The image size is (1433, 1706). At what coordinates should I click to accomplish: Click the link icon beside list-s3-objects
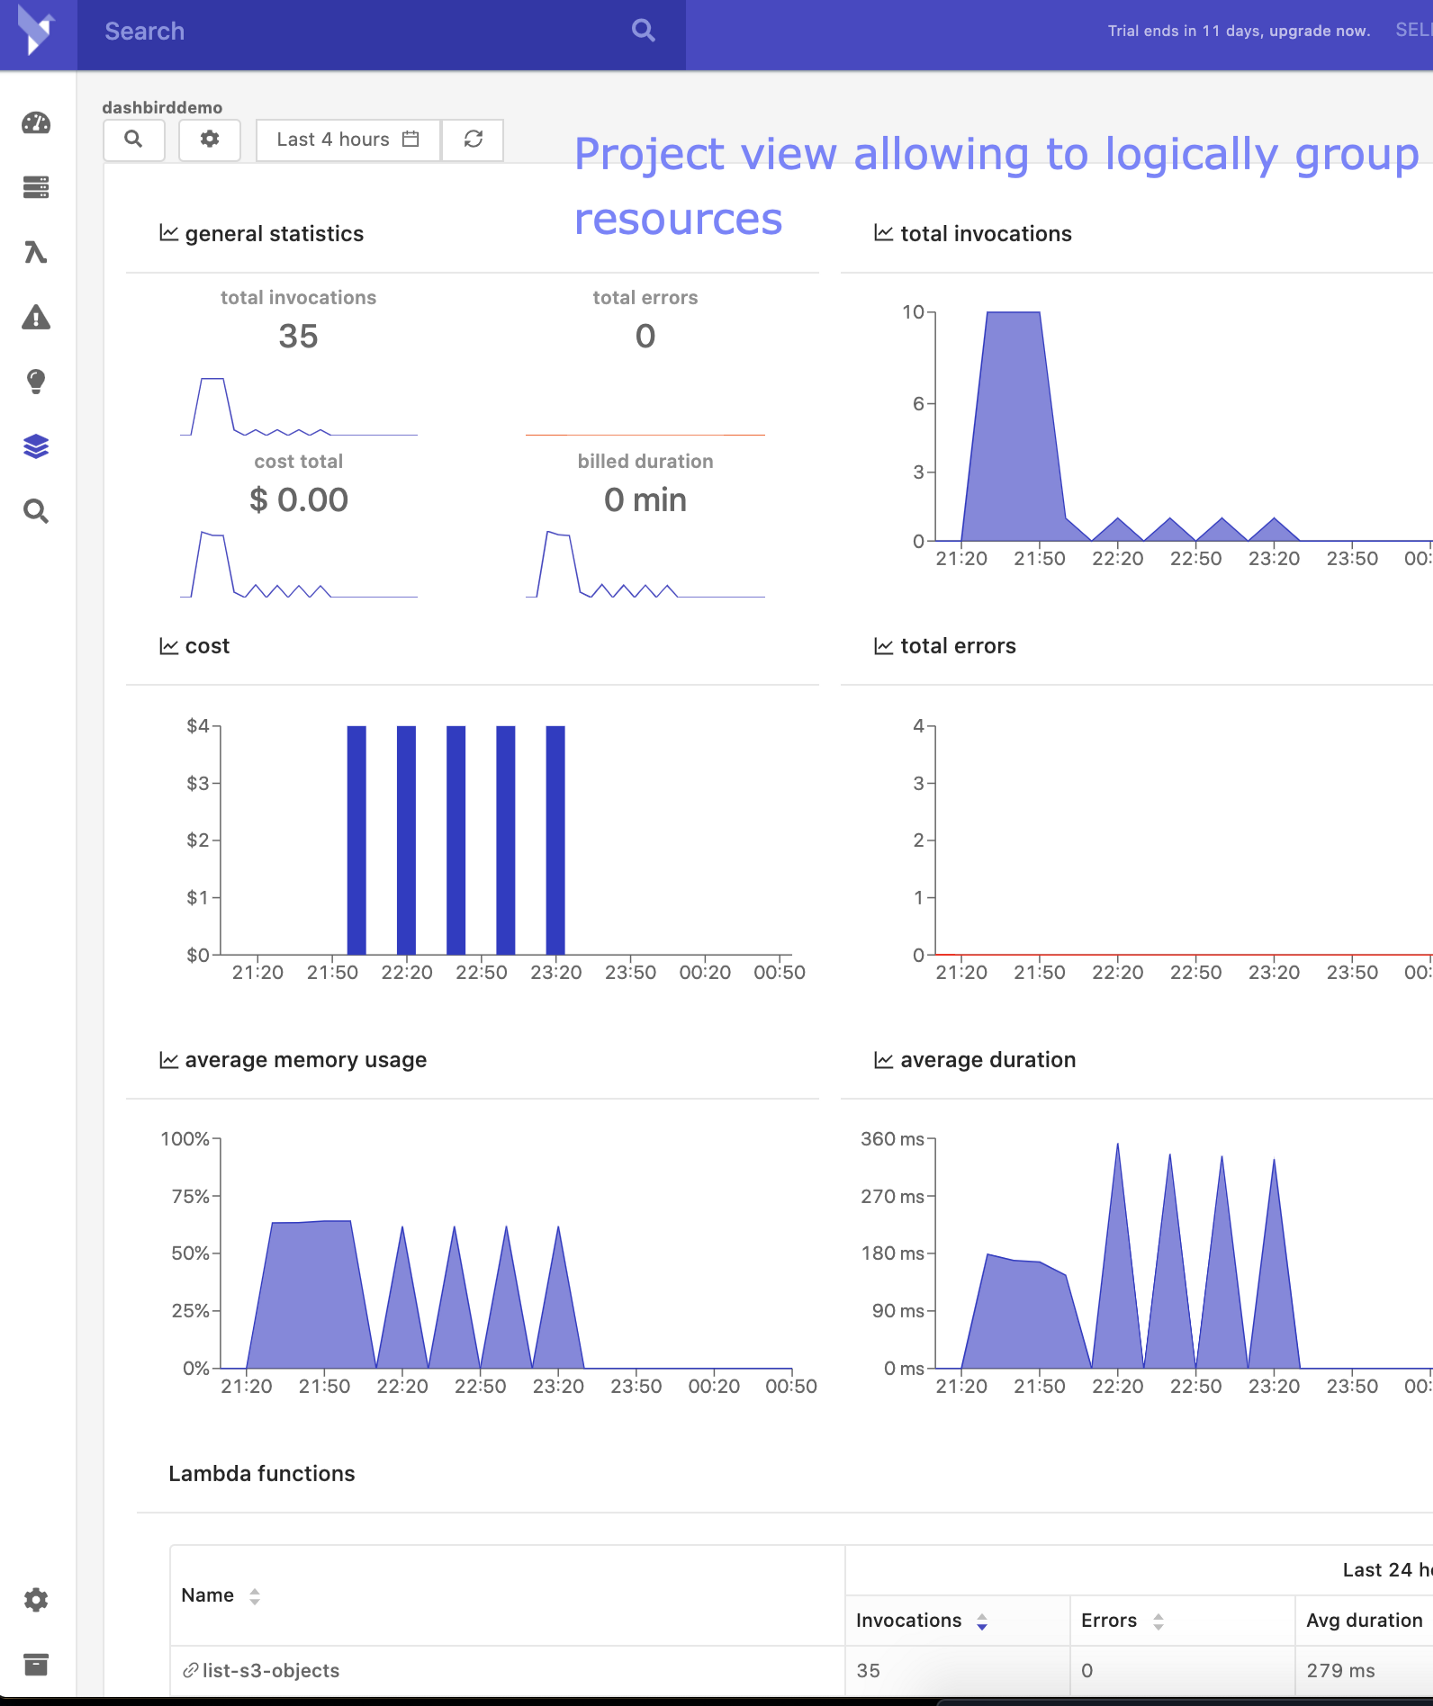pyautogui.click(x=190, y=1670)
